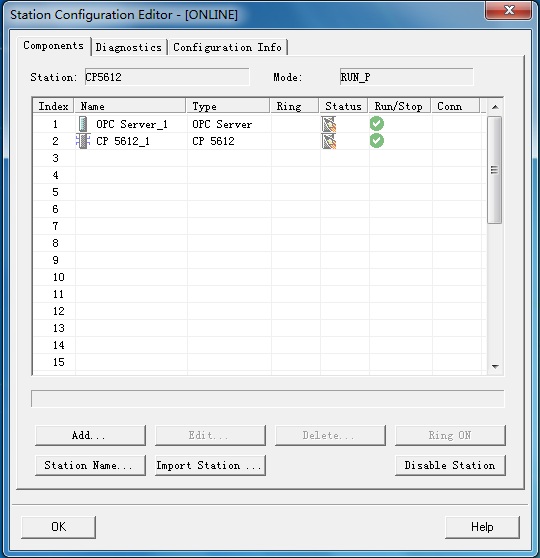Click the CP 5612 green run checkmark

pyautogui.click(x=377, y=141)
